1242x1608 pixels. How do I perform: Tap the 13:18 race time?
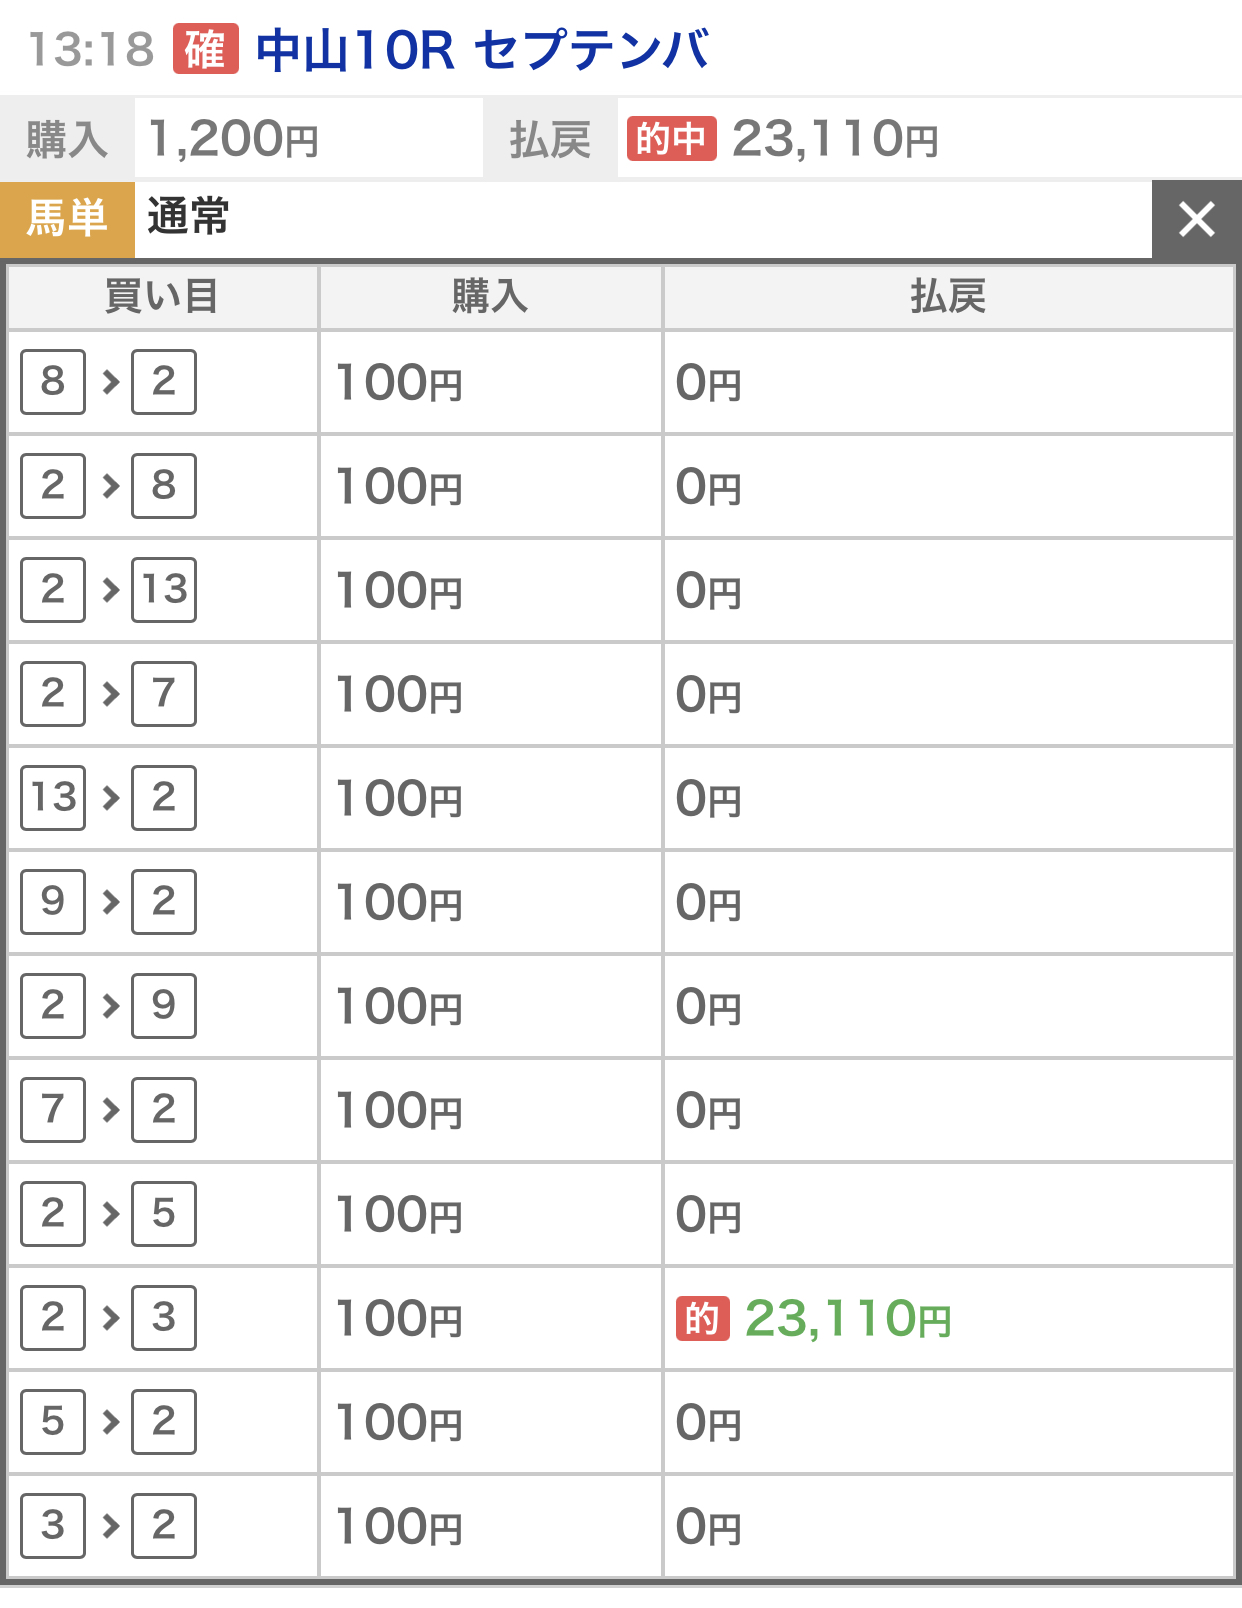(x=91, y=50)
